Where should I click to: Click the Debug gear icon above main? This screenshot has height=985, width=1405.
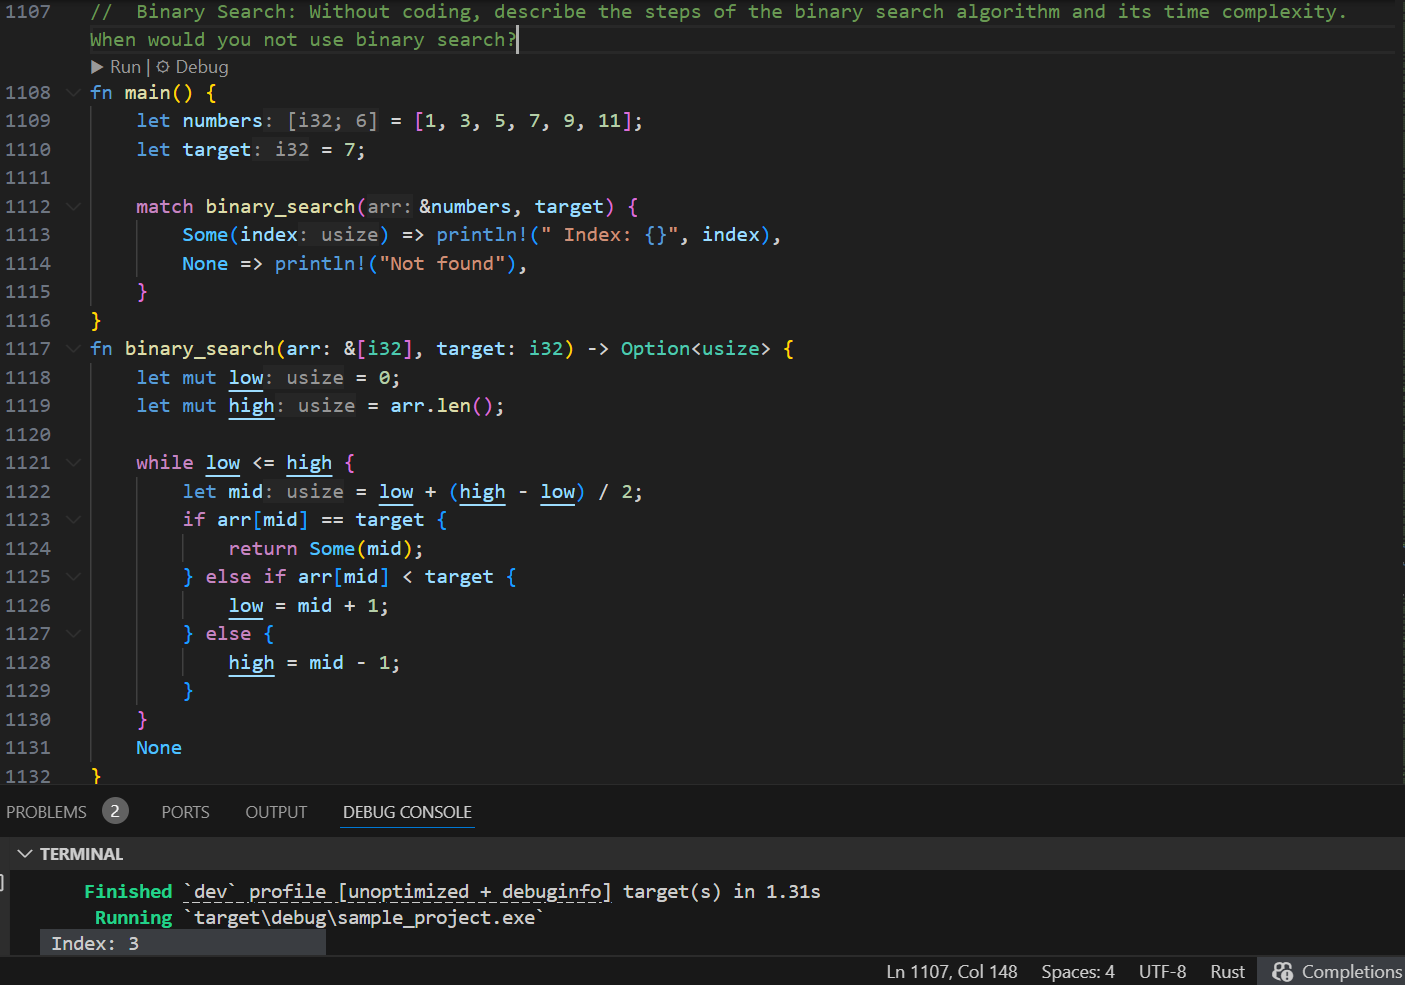coord(163,67)
